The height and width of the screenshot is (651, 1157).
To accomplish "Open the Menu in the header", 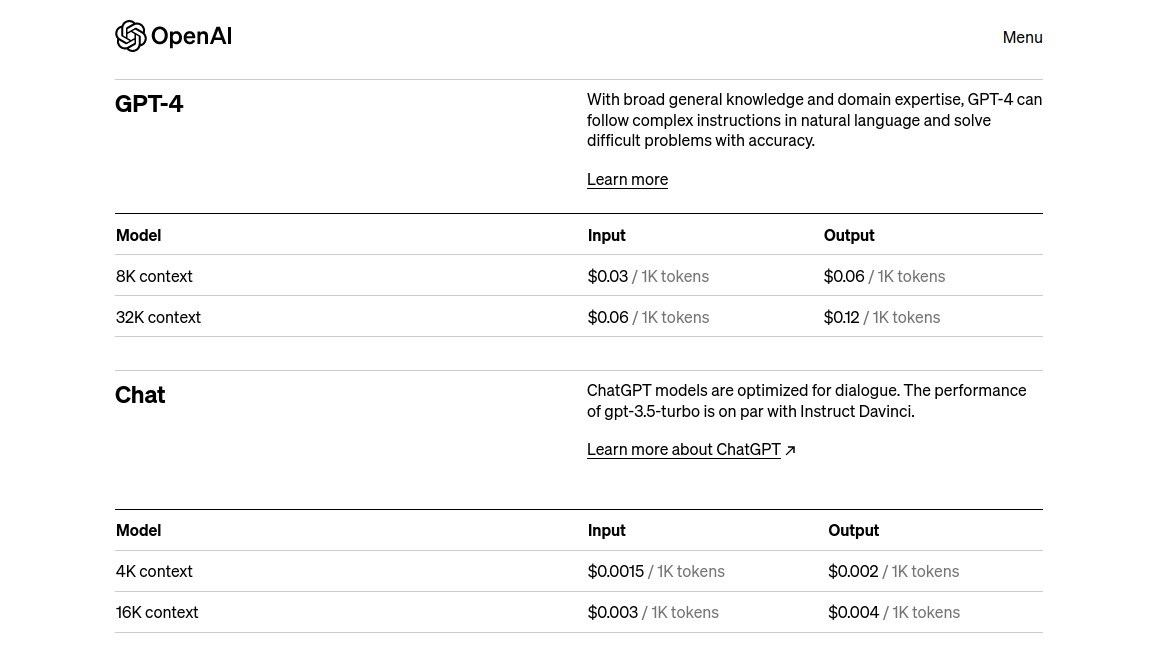I will (x=1022, y=37).
